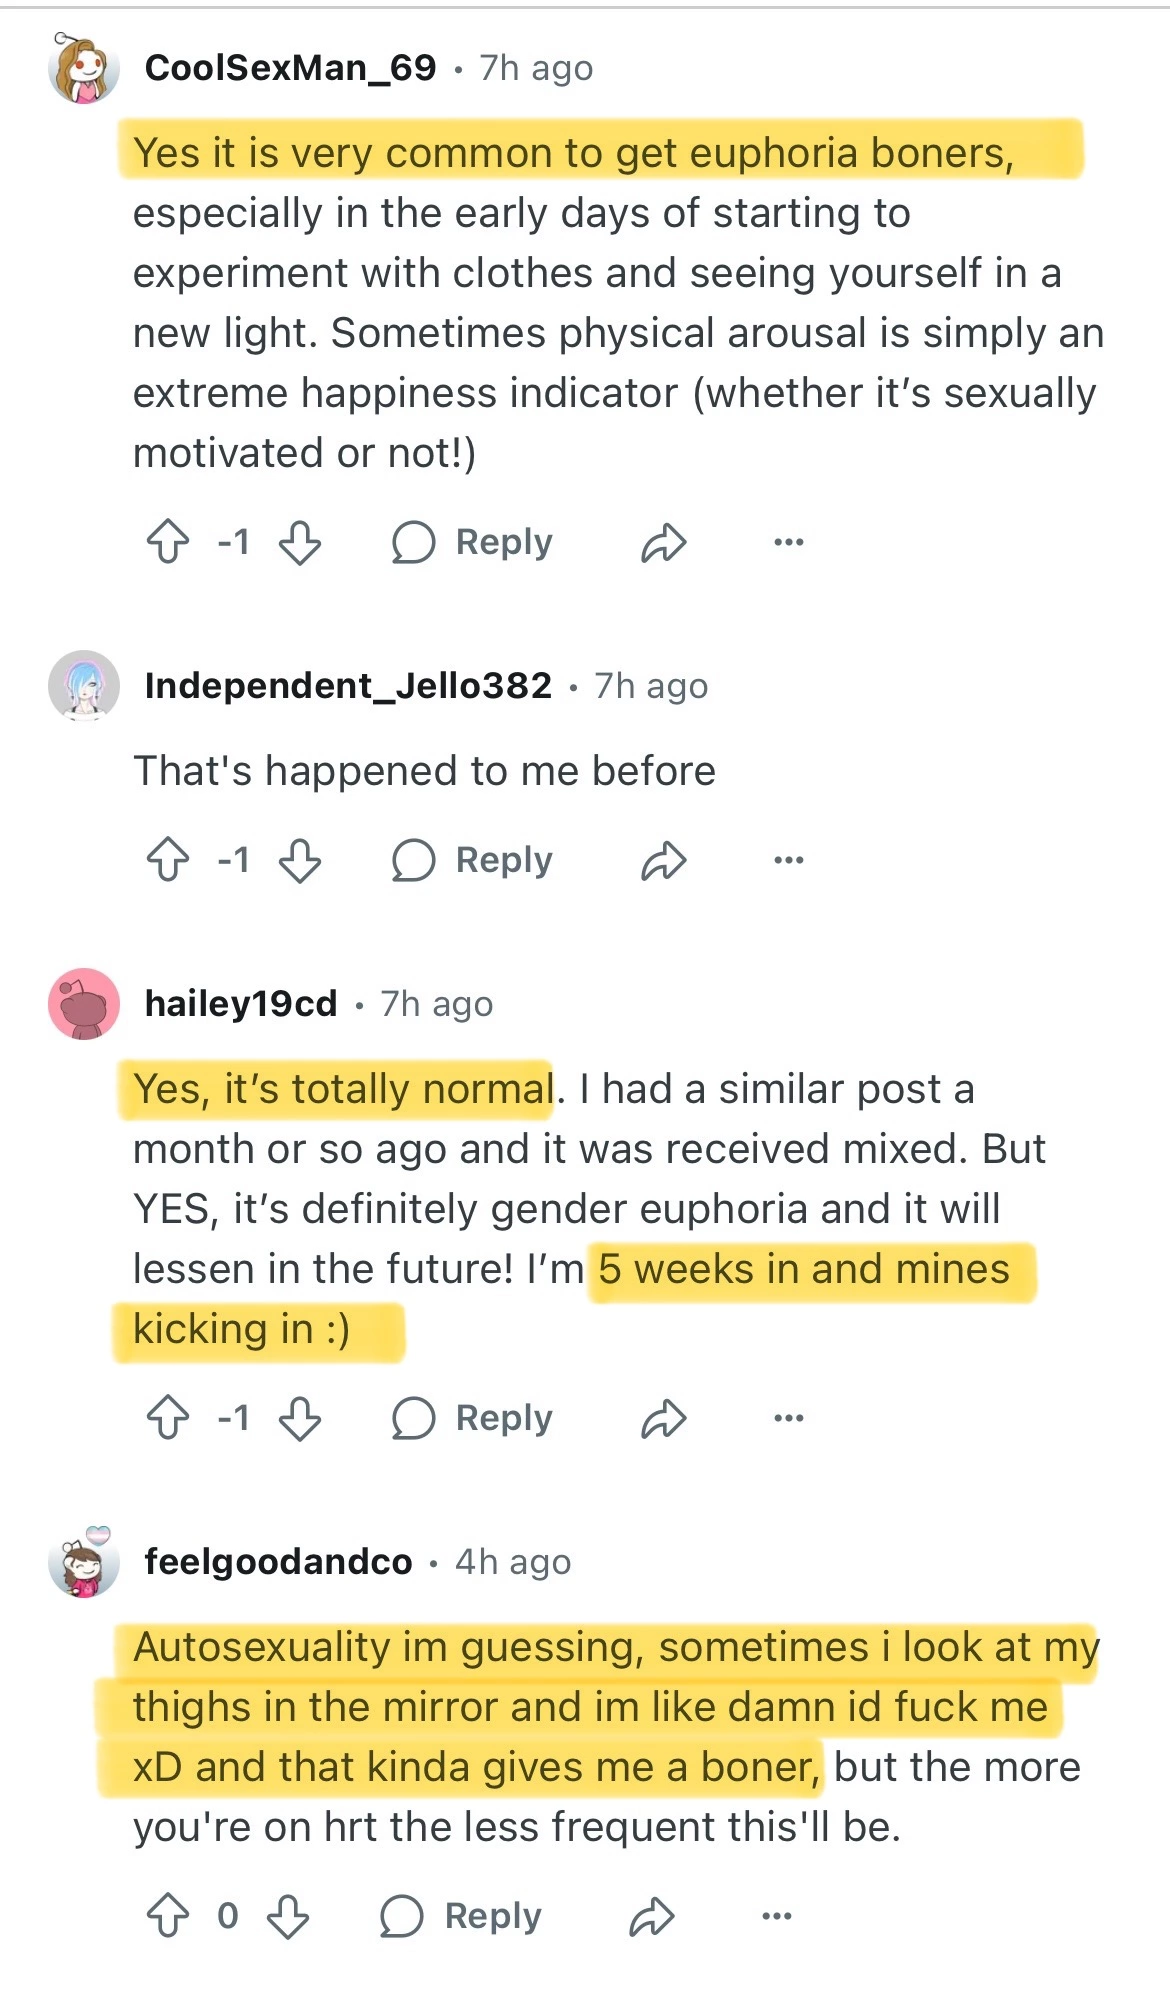The width and height of the screenshot is (1170, 2007).
Task: Upvote hailey19cd's comment
Action: pyautogui.click(x=168, y=1418)
